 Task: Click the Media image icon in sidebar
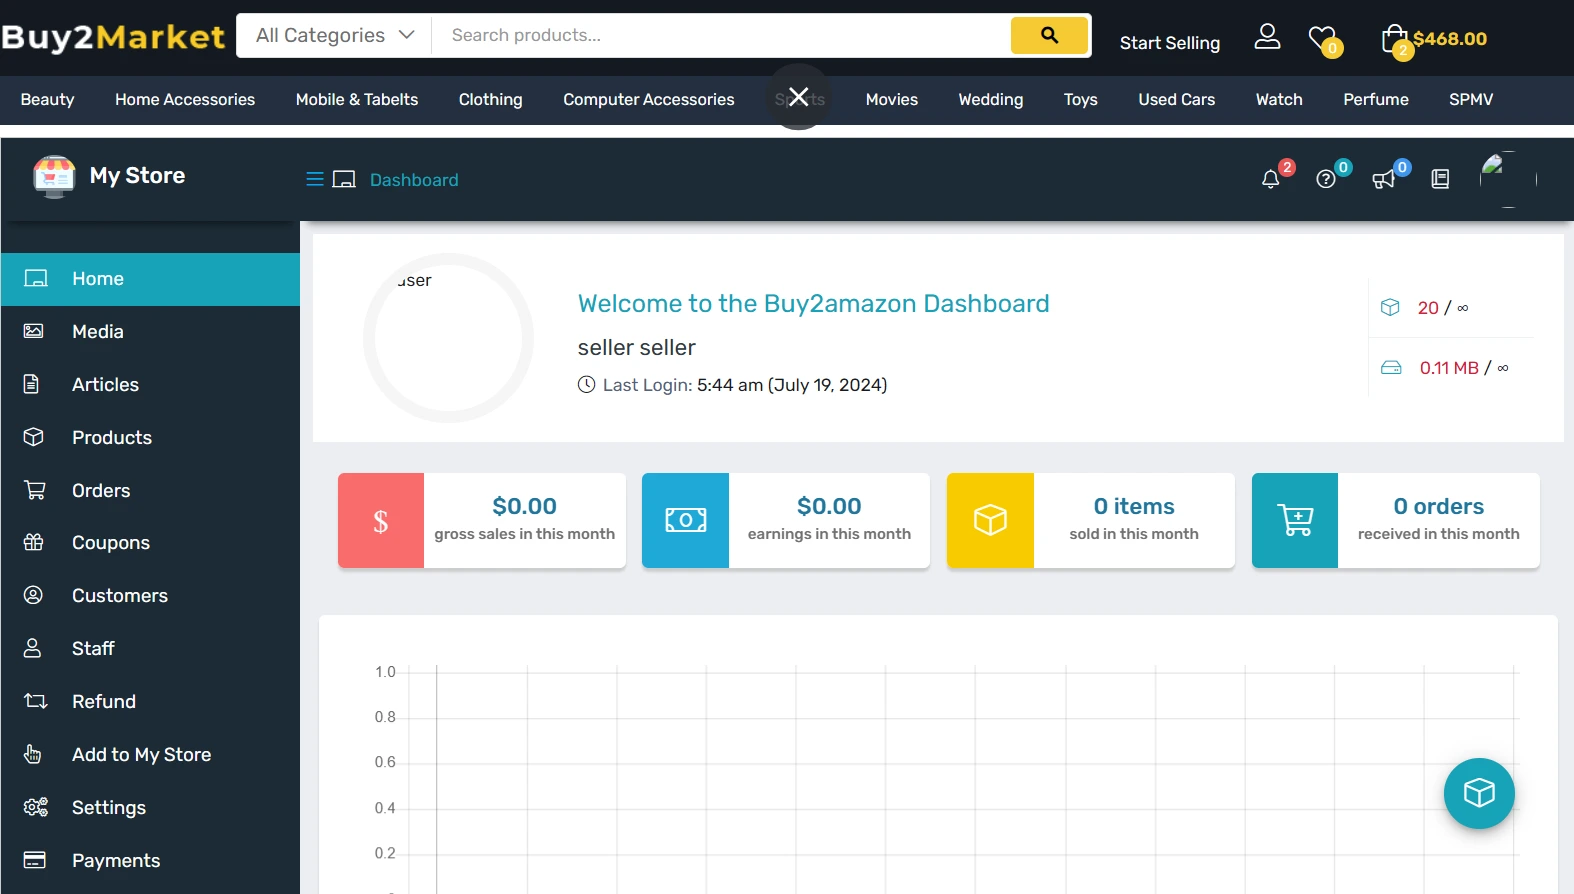click(34, 331)
